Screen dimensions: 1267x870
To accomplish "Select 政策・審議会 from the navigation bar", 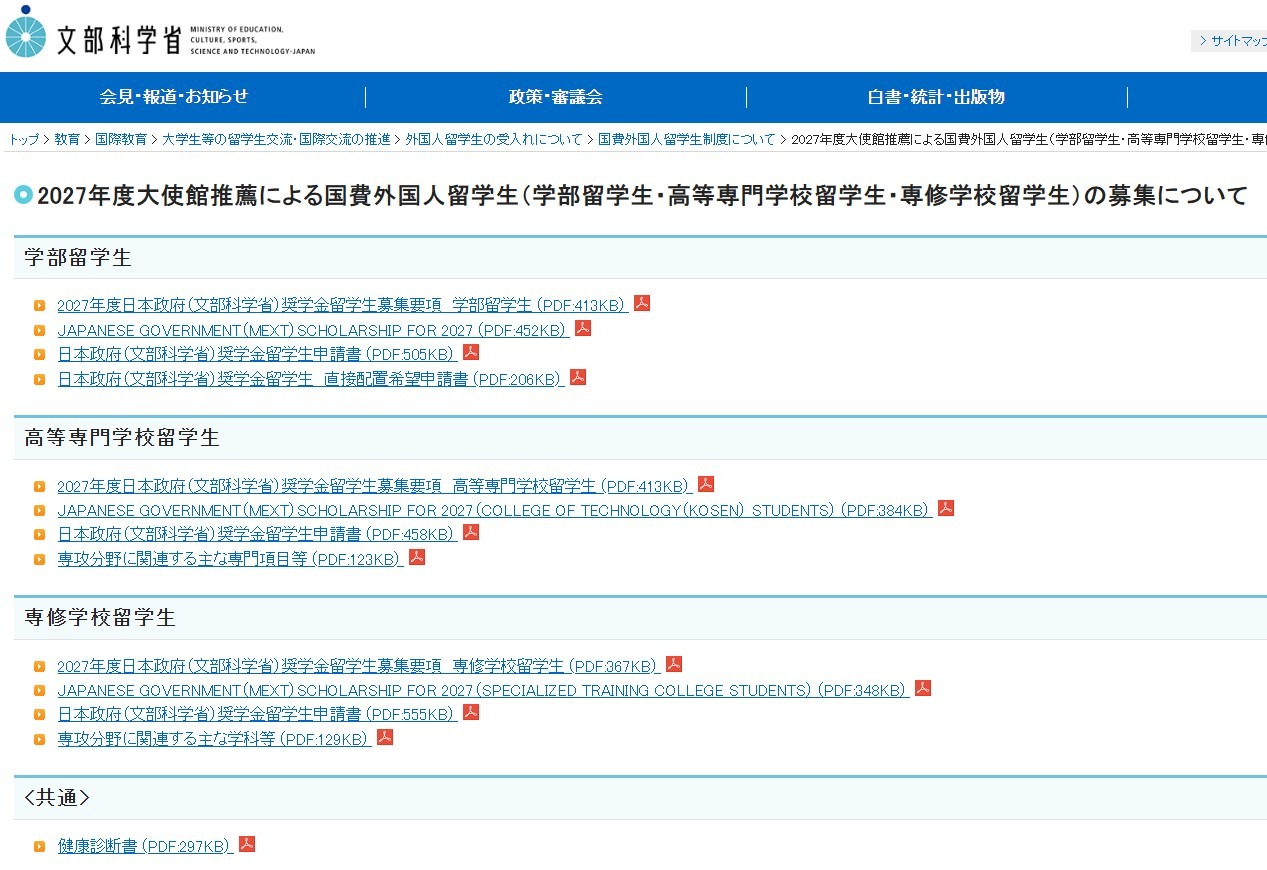I will click(556, 97).
